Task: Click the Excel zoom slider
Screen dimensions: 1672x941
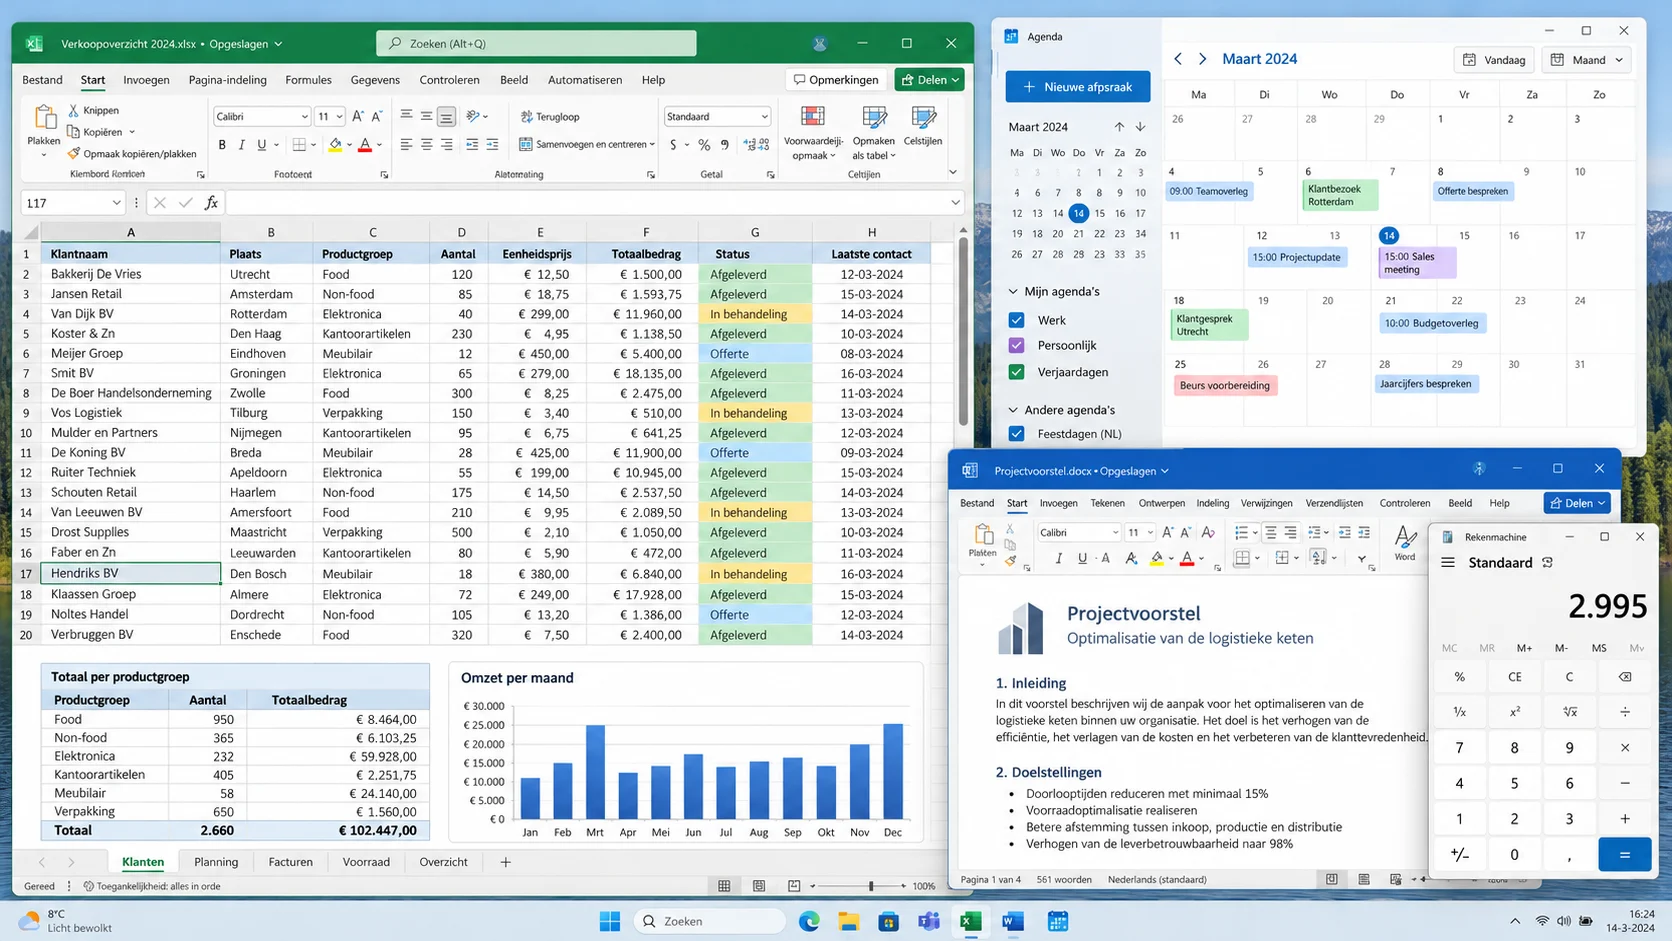Action: (x=871, y=886)
